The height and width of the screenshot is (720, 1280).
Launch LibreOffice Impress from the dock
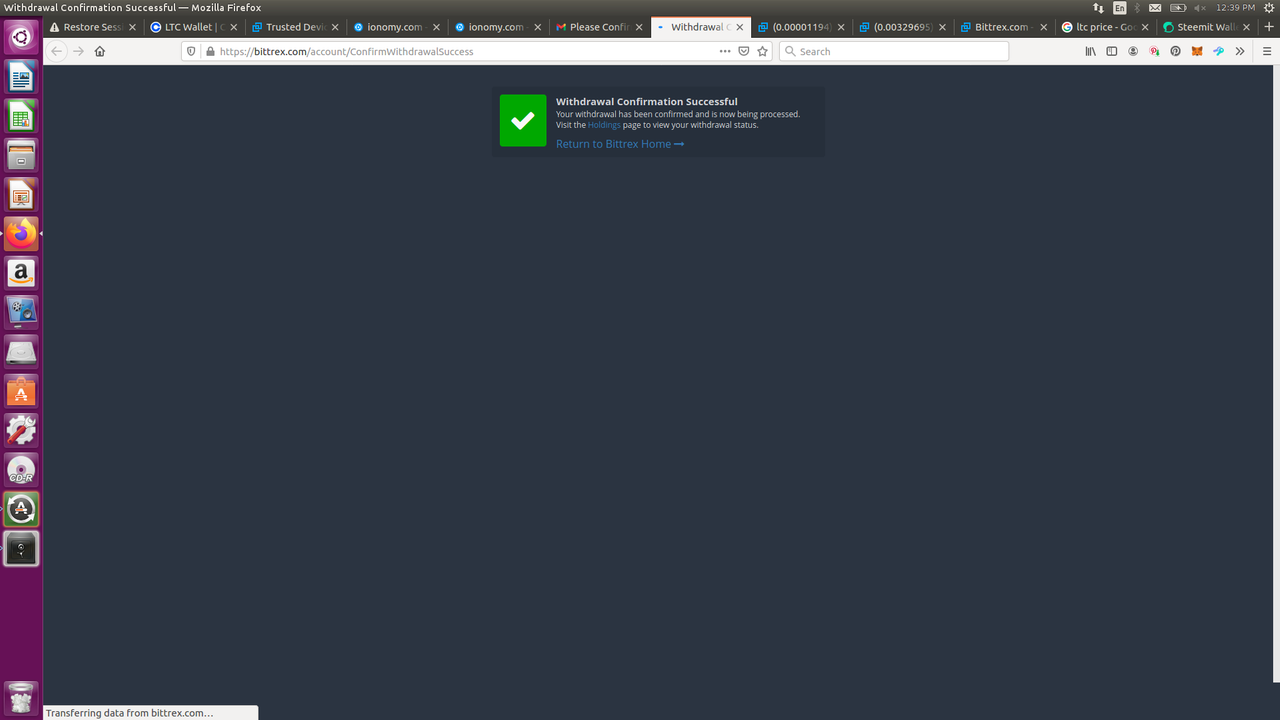(x=21, y=195)
